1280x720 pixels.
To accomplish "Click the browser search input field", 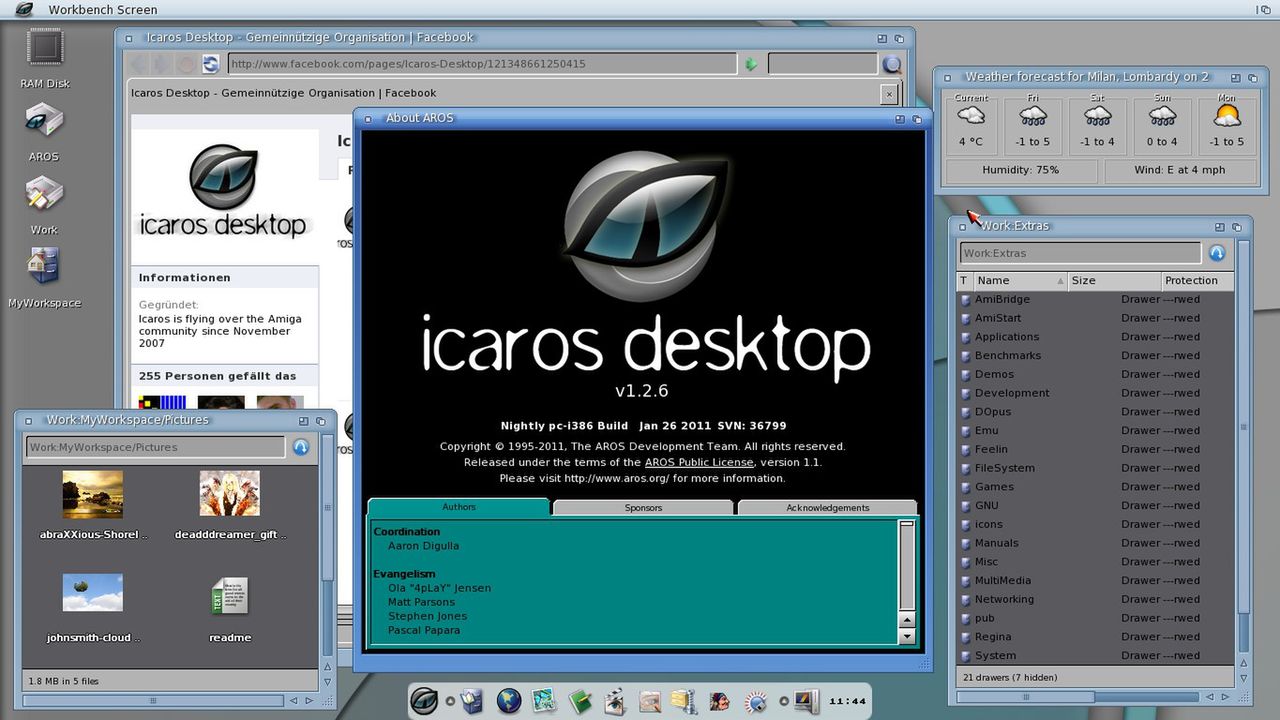I will (x=822, y=64).
